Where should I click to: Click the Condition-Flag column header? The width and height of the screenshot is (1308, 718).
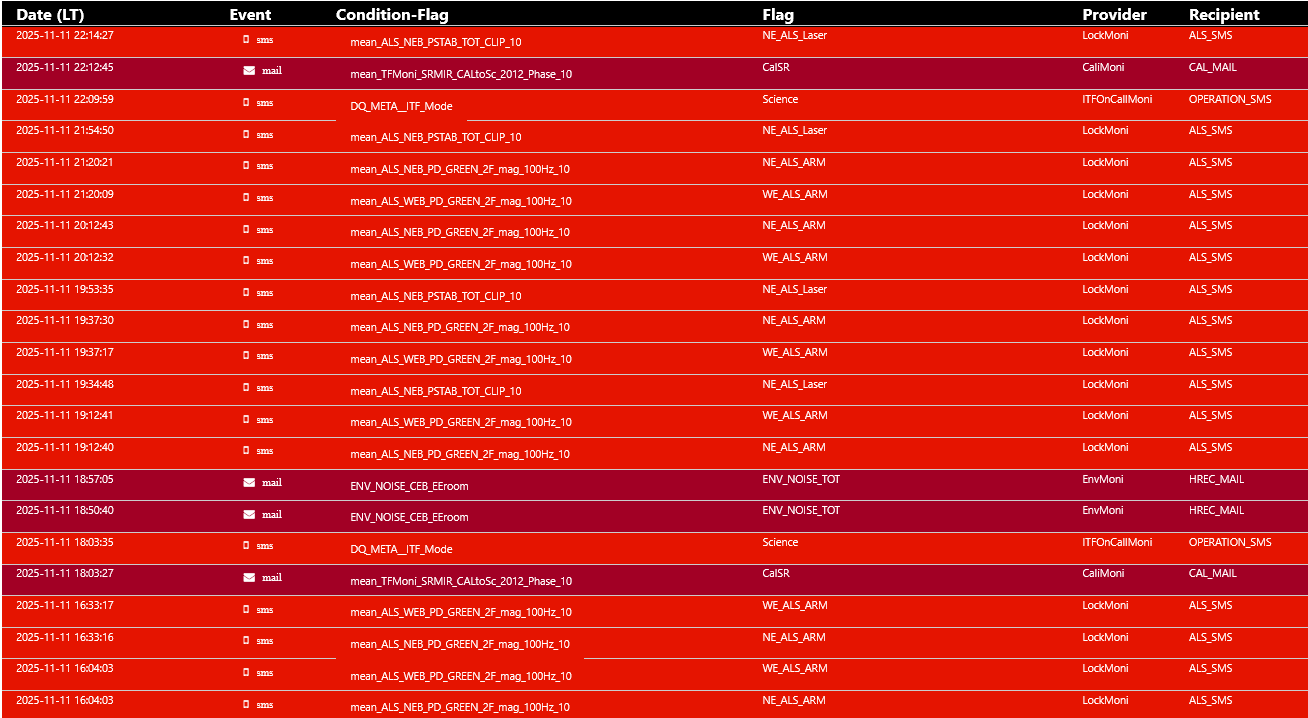click(x=392, y=15)
